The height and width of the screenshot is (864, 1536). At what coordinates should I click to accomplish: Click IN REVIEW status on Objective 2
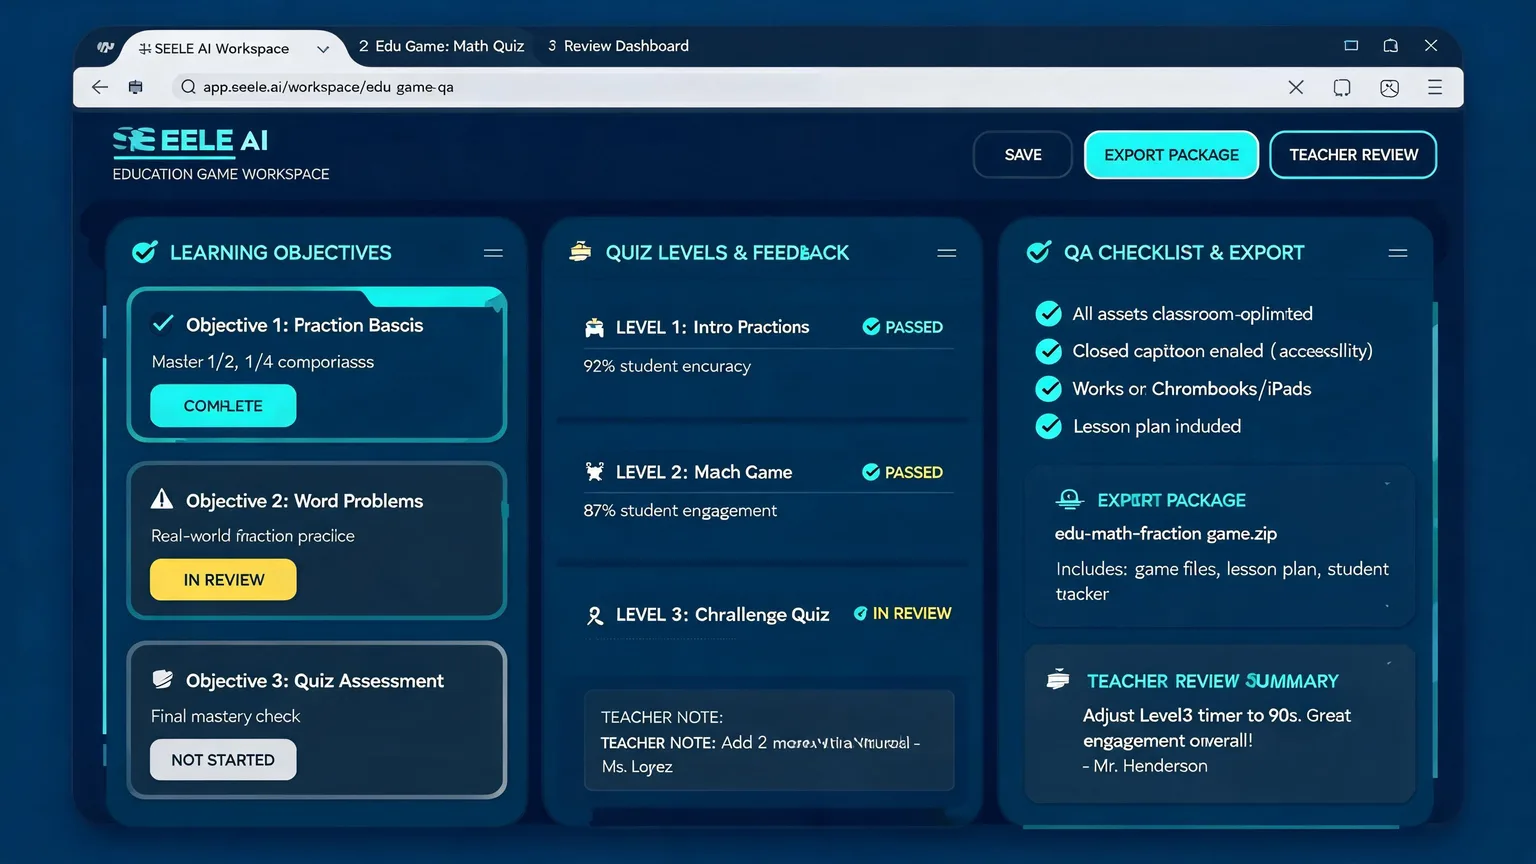(223, 580)
